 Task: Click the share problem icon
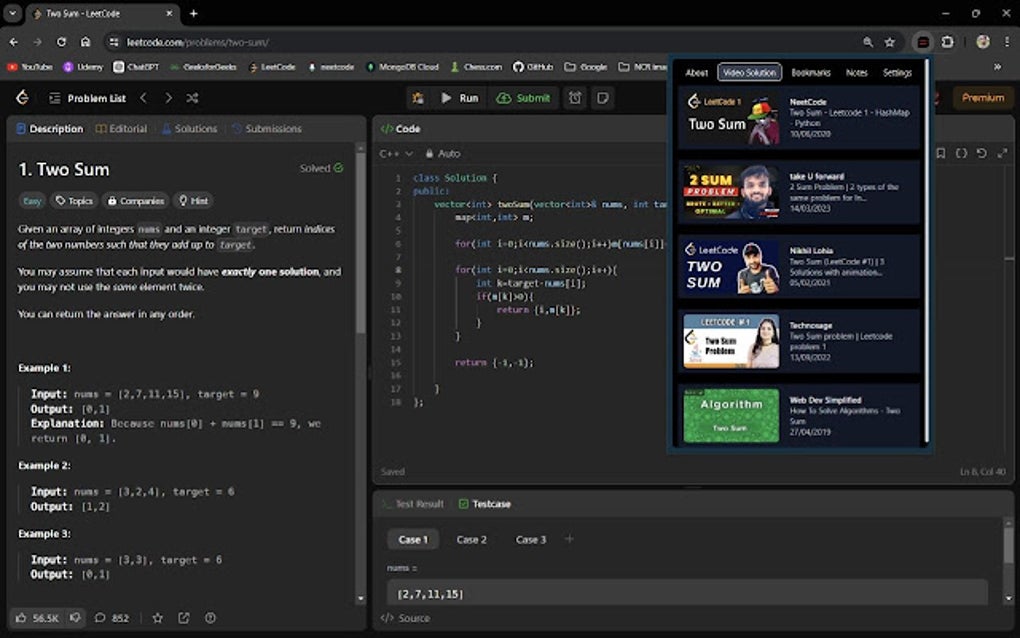point(184,618)
